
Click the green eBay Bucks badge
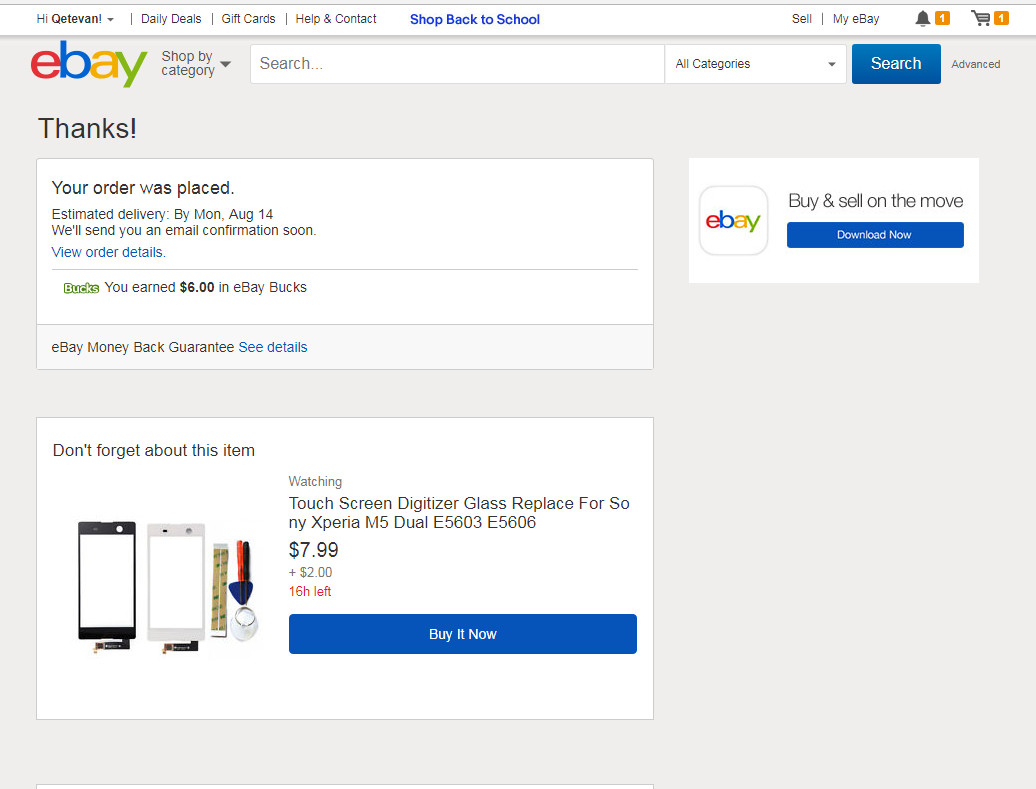pos(81,288)
